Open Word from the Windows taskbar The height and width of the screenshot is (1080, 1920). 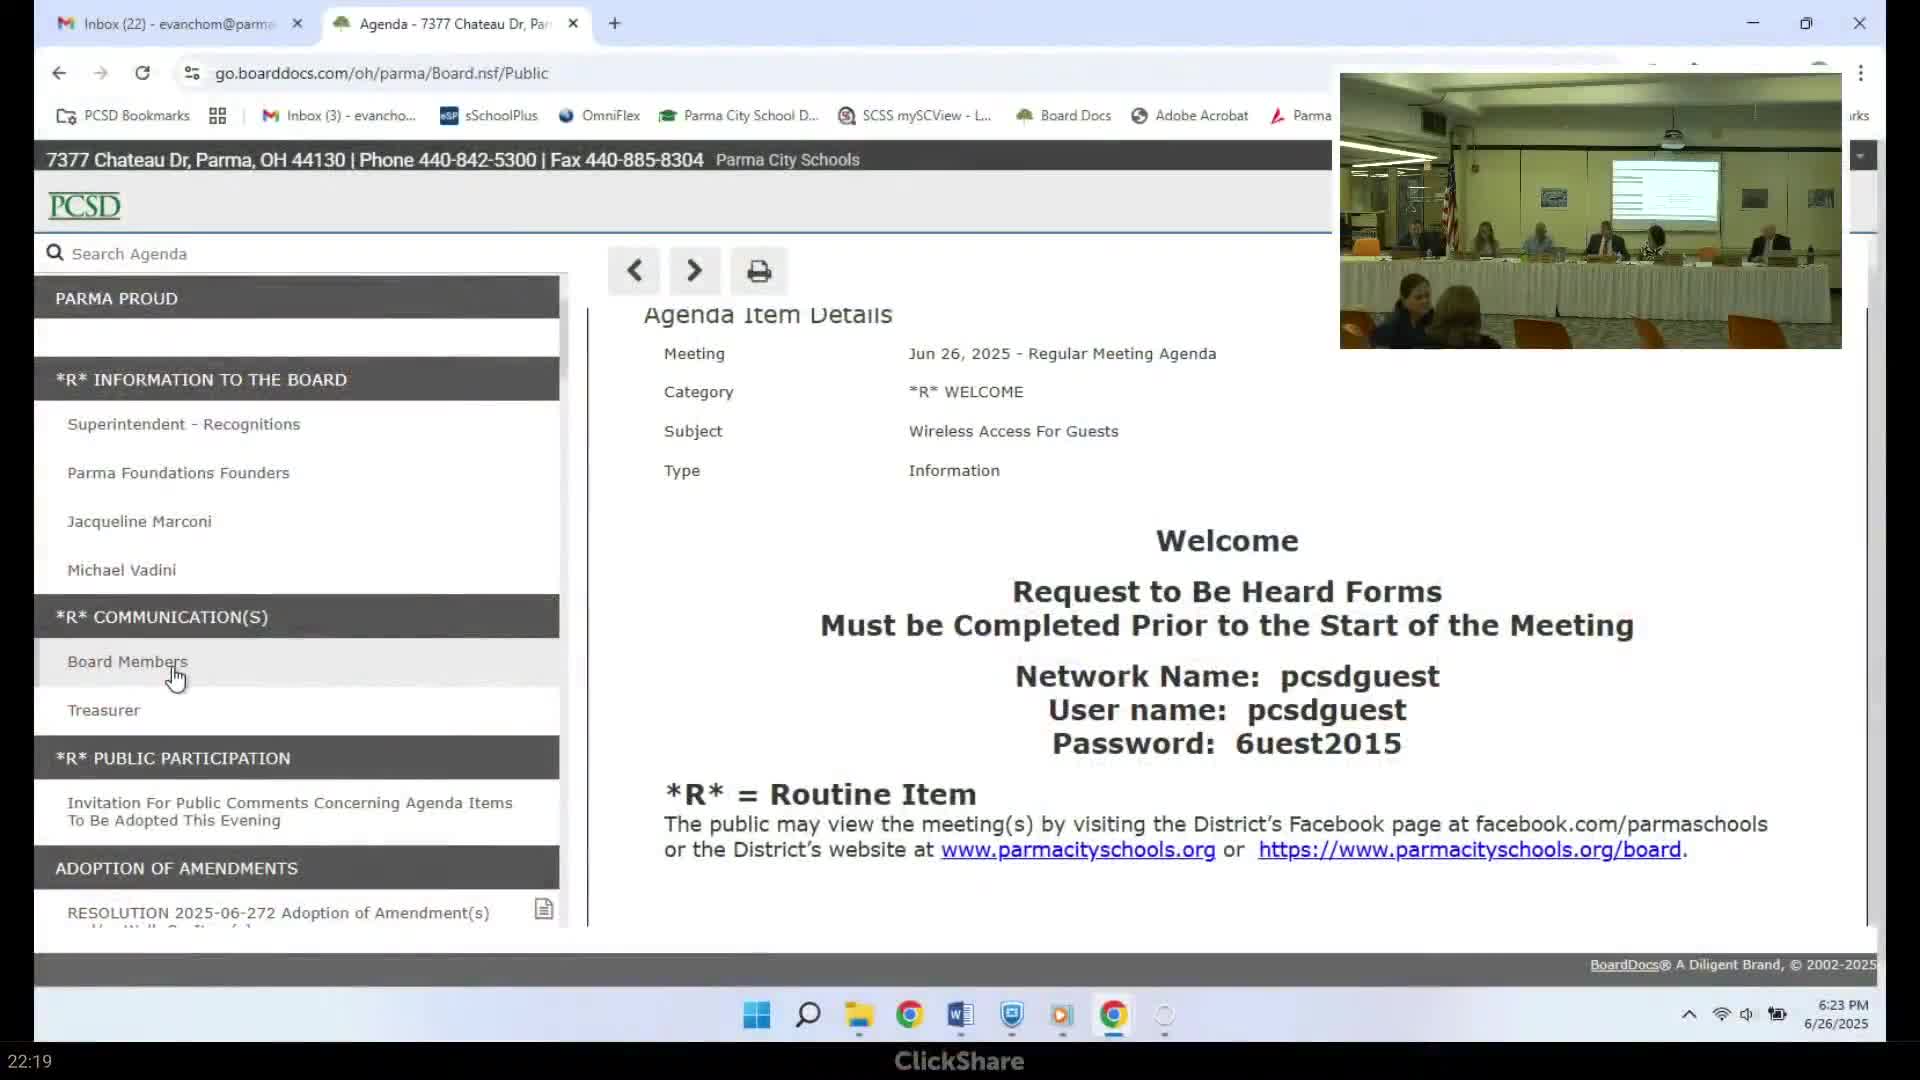960,1015
